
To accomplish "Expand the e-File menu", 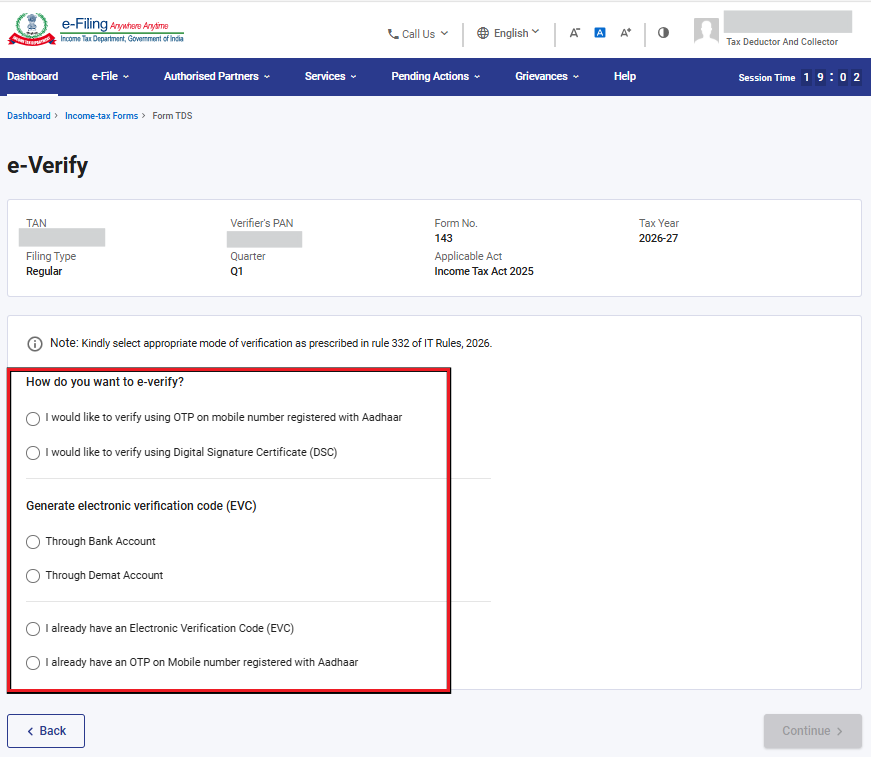I will click(x=110, y=77).
